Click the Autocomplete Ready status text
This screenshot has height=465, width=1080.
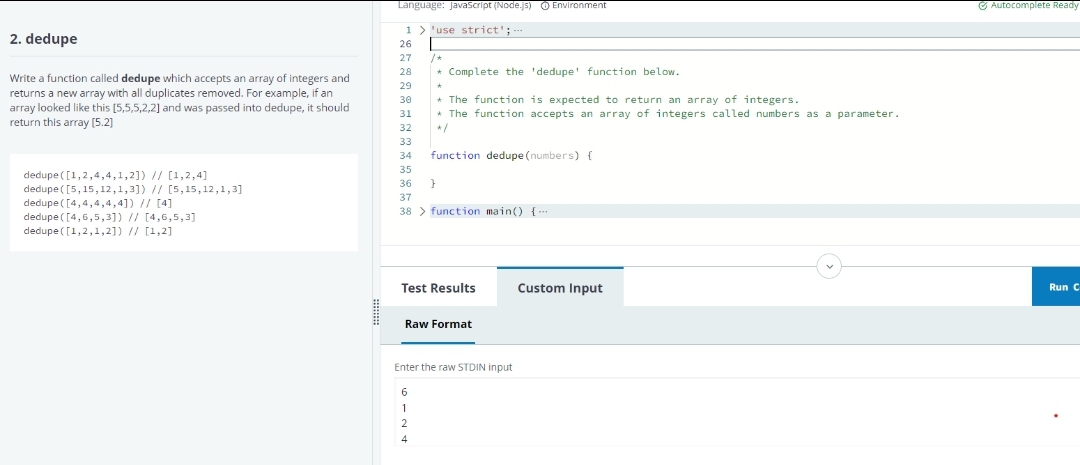pos(1035,6)
